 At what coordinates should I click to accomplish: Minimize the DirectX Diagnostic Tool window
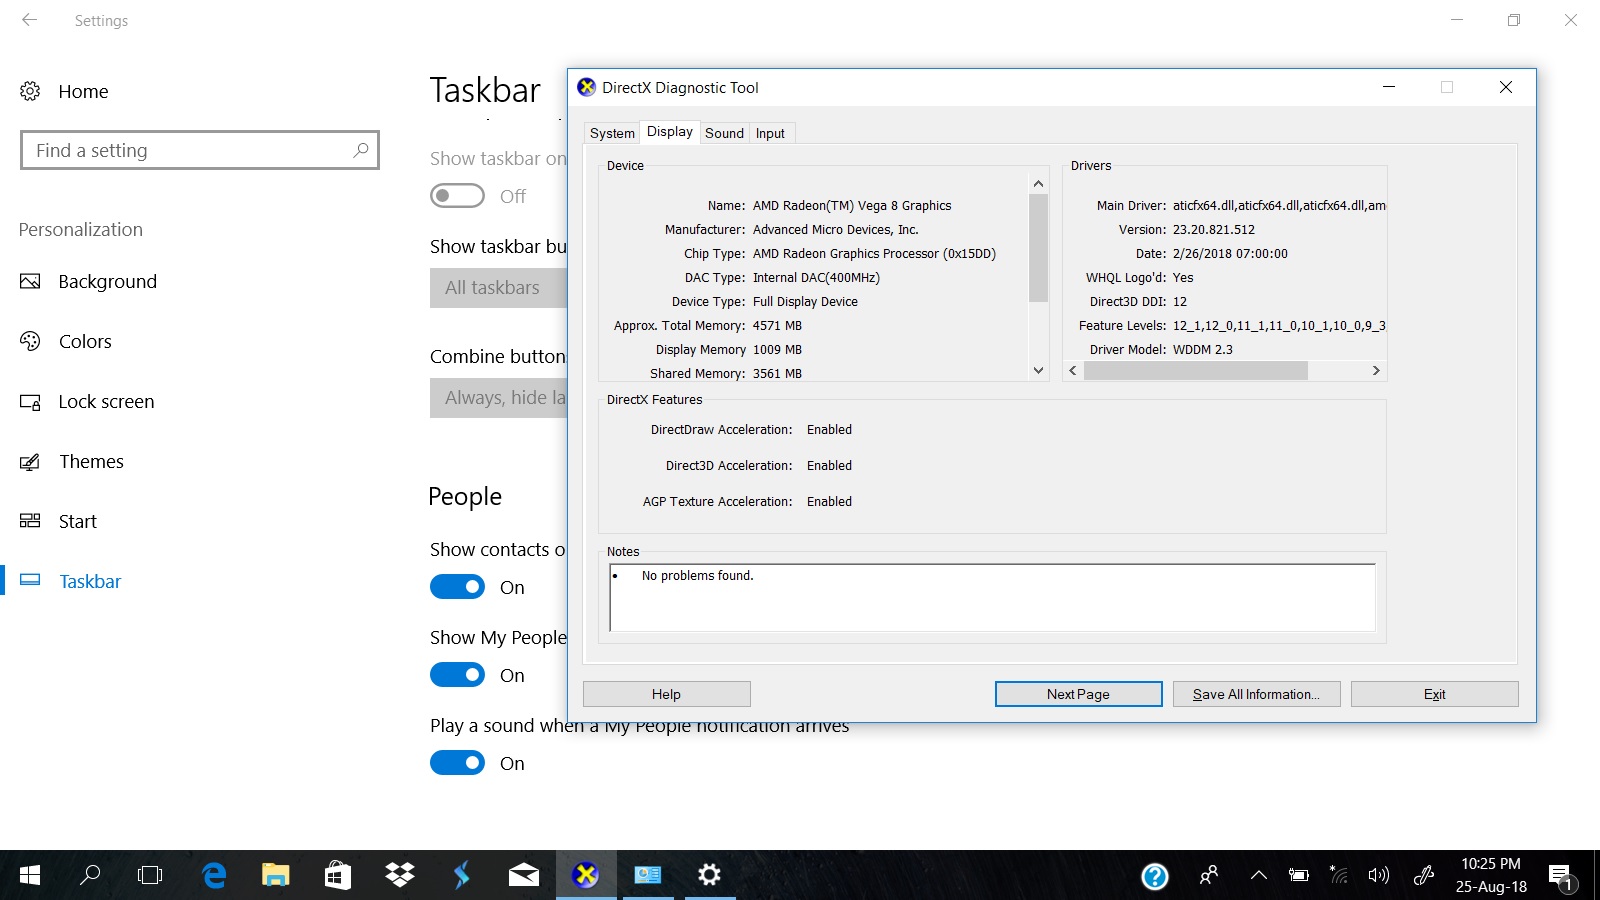pos(1388,87)
